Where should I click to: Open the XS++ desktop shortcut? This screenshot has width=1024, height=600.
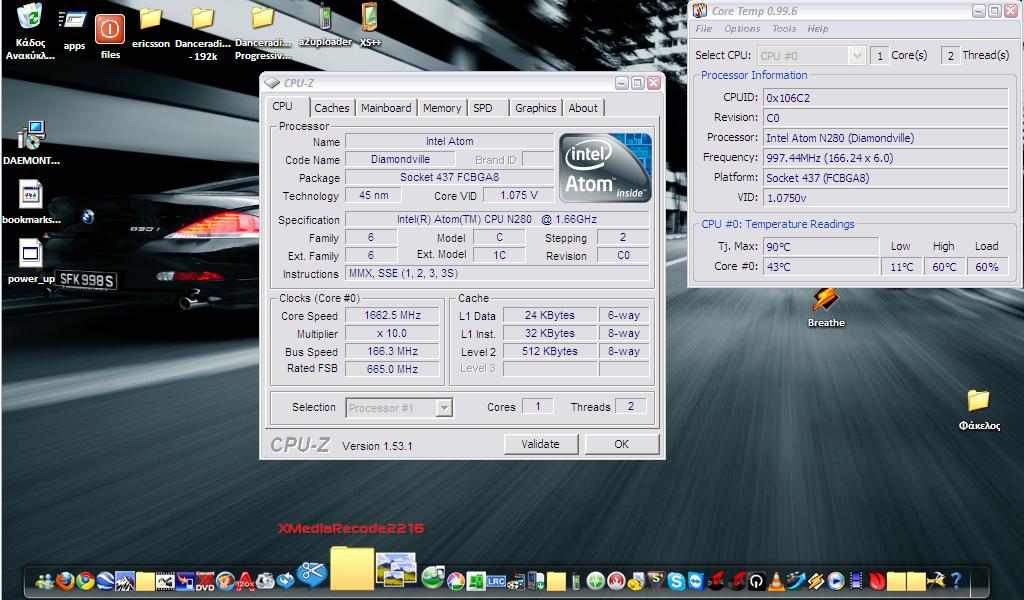coord(370,25)
